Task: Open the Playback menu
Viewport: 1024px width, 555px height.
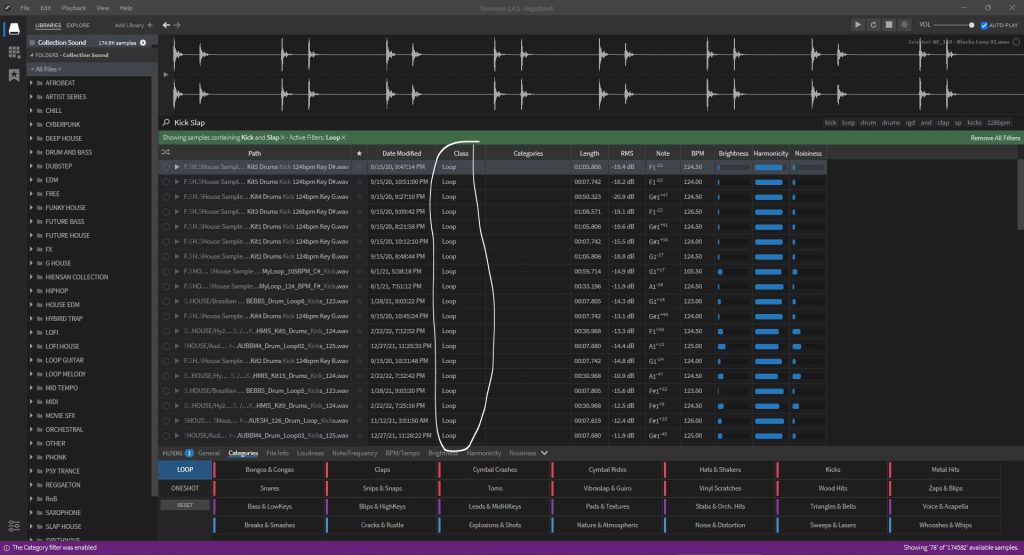Action: (74, 8)
